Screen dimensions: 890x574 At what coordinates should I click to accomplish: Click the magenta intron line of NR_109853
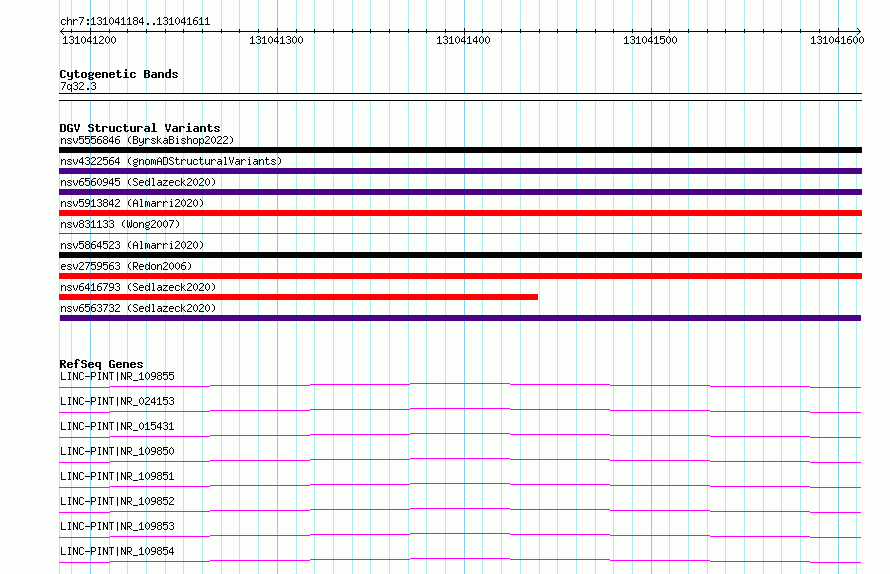click(460, 534)
